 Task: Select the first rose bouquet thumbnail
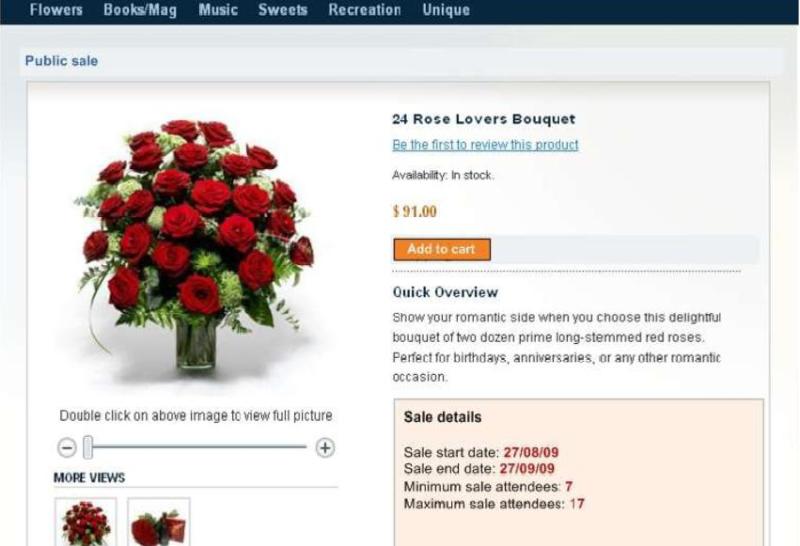point(86,522)
